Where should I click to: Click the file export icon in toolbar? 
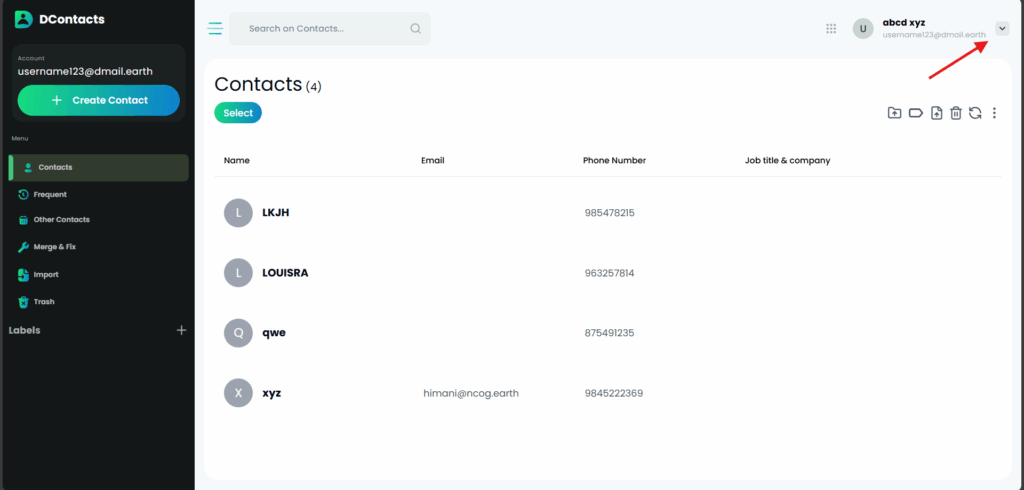(x=936, y=114)
